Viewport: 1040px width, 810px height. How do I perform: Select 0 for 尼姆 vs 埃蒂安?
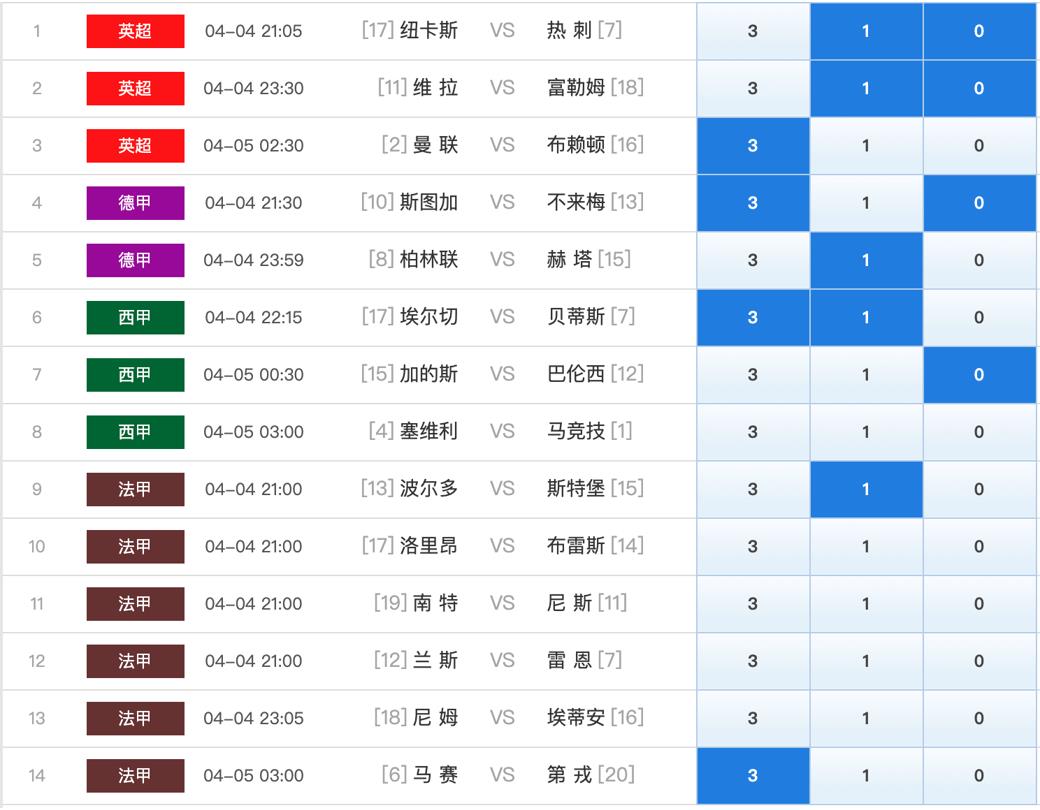click(980, 718)
